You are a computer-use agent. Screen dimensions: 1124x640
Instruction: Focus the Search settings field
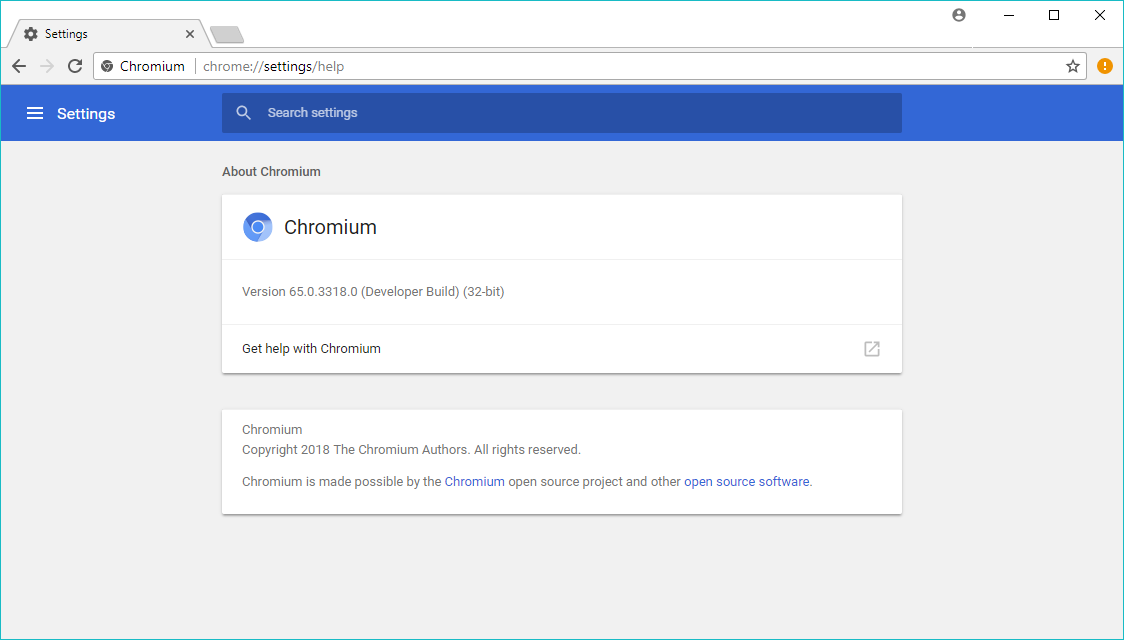(580, 113)
